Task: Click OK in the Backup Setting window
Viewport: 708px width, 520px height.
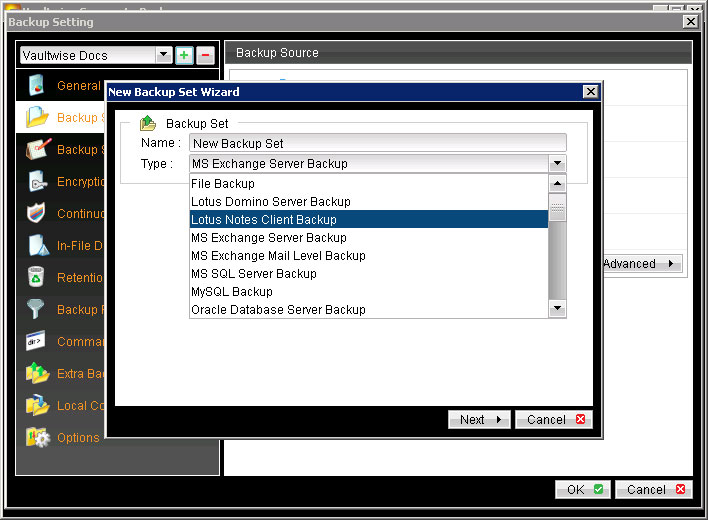Action: (x=583, y=489)
